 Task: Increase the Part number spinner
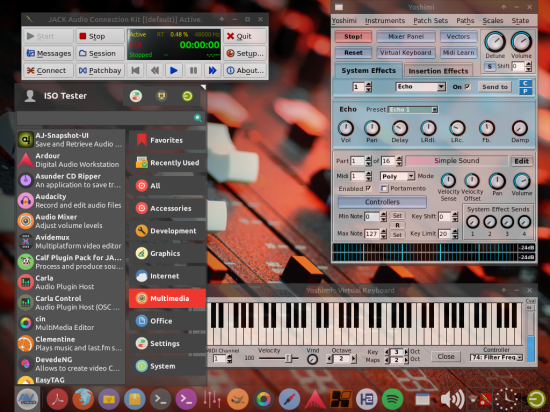coord(368,158)
